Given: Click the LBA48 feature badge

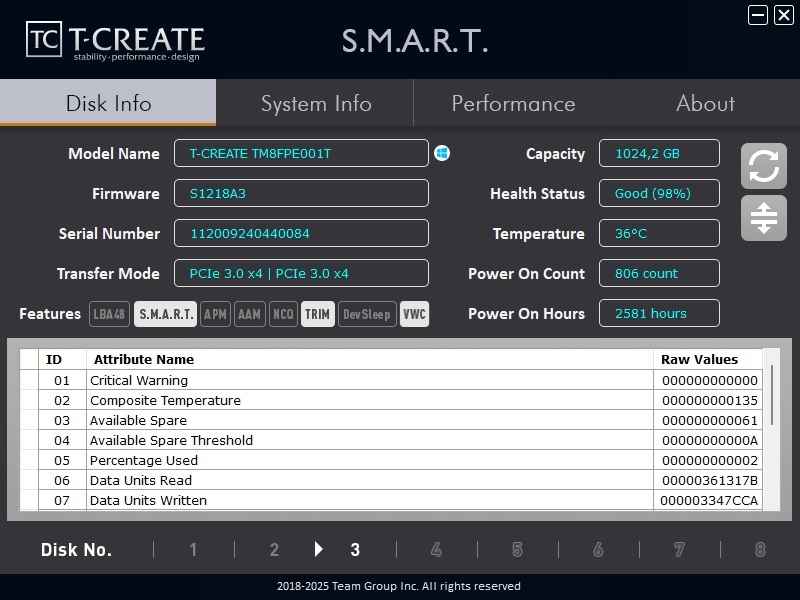Looking at the screenshot, I should point(110,314).
